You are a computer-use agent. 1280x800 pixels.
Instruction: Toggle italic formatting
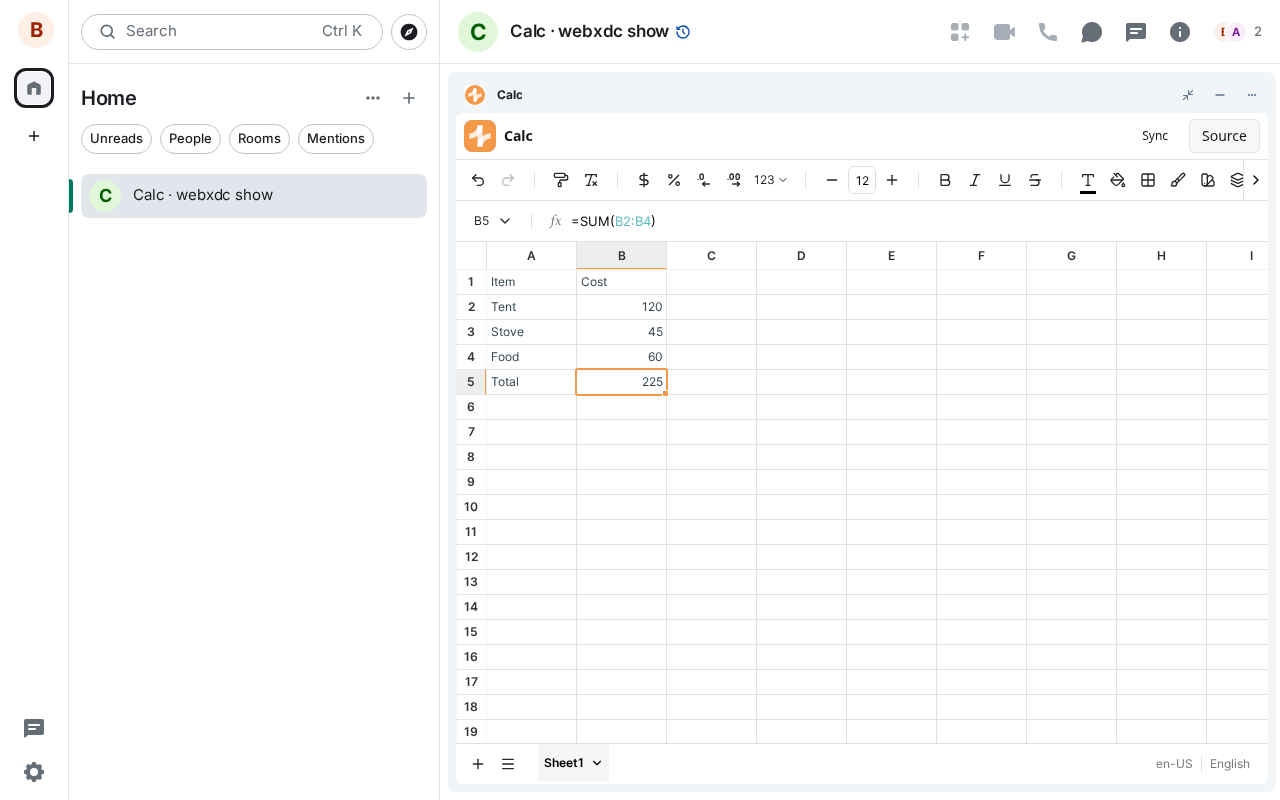click(x=975, y=180)
